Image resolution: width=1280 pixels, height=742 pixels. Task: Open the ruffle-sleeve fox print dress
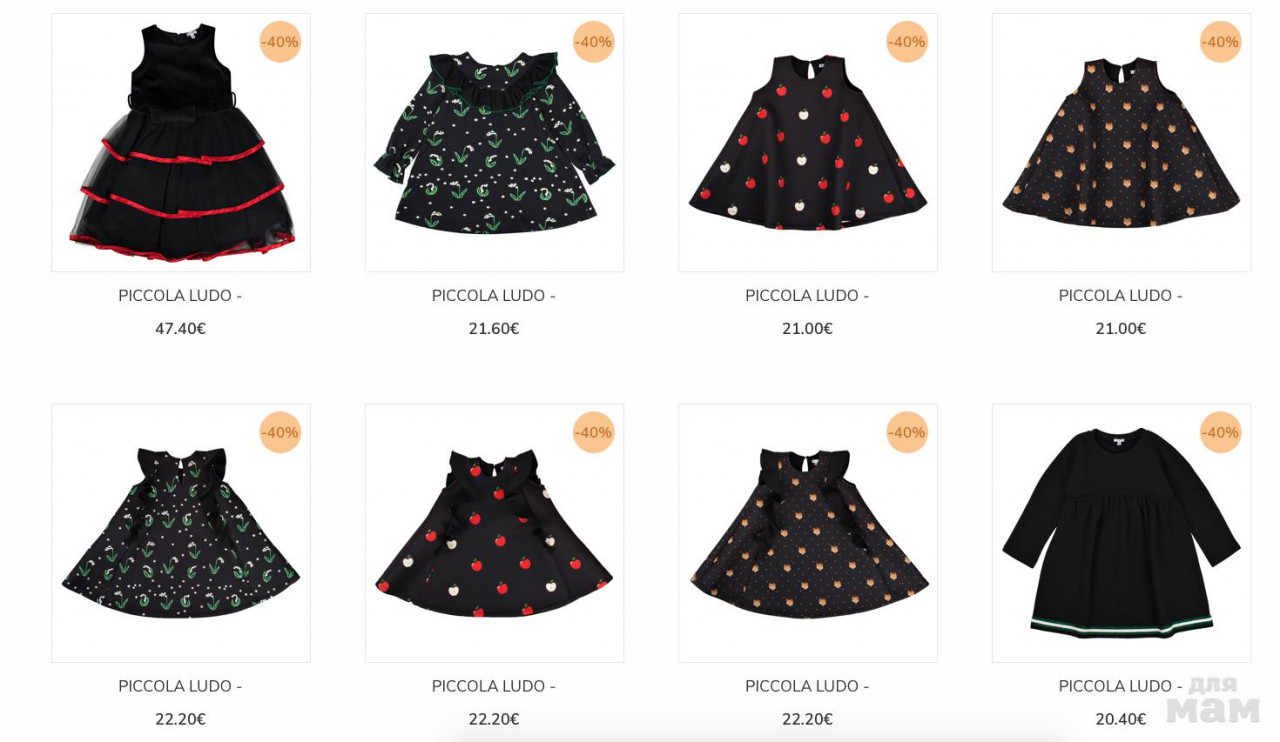pos(808,533)
